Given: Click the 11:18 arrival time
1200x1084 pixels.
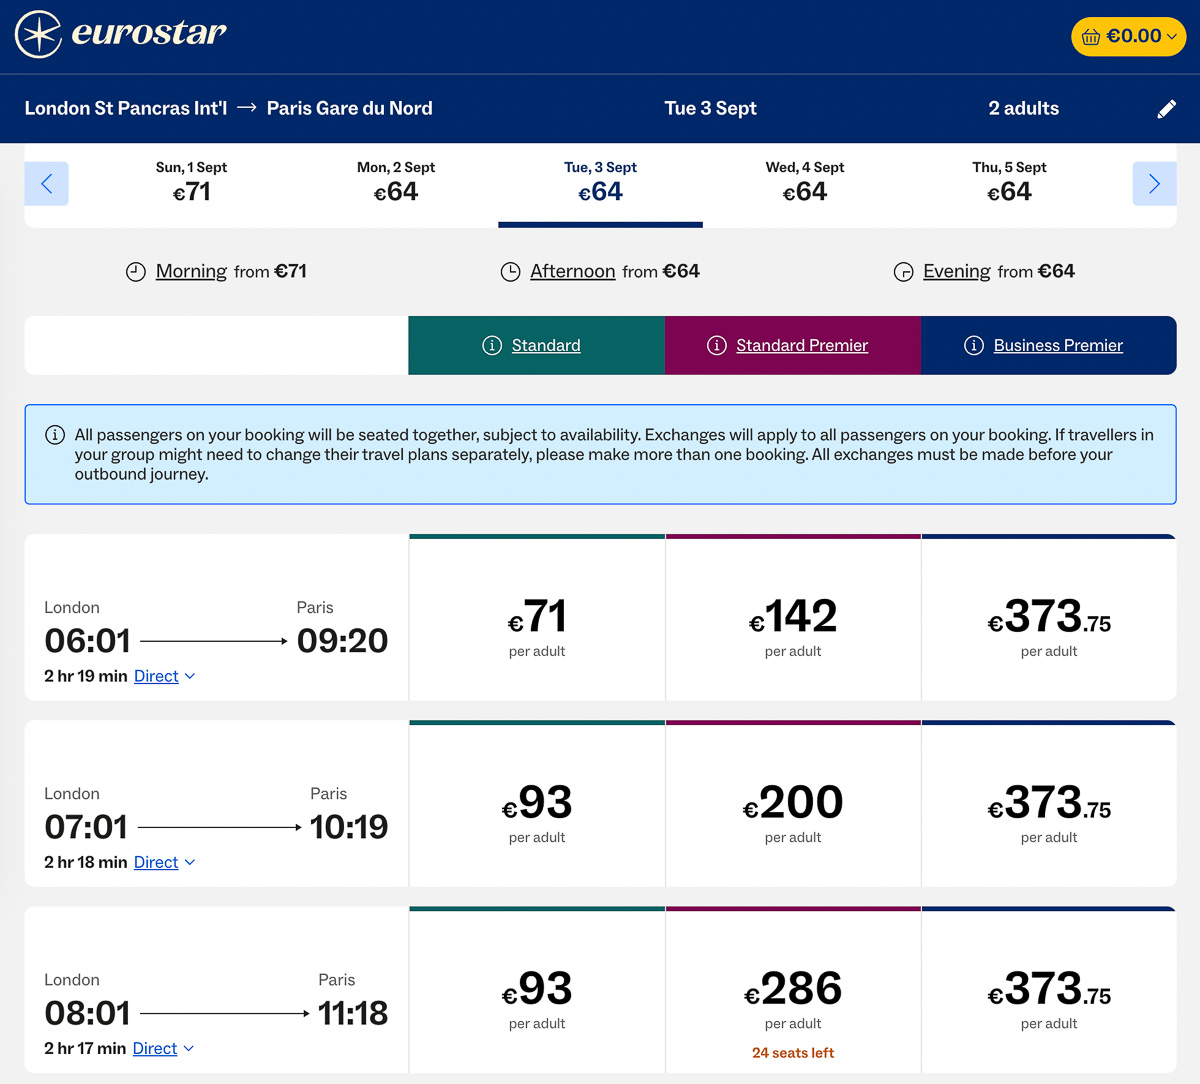Looking at the screenshot, I should pyautogui.click(x=353, y=1013).
